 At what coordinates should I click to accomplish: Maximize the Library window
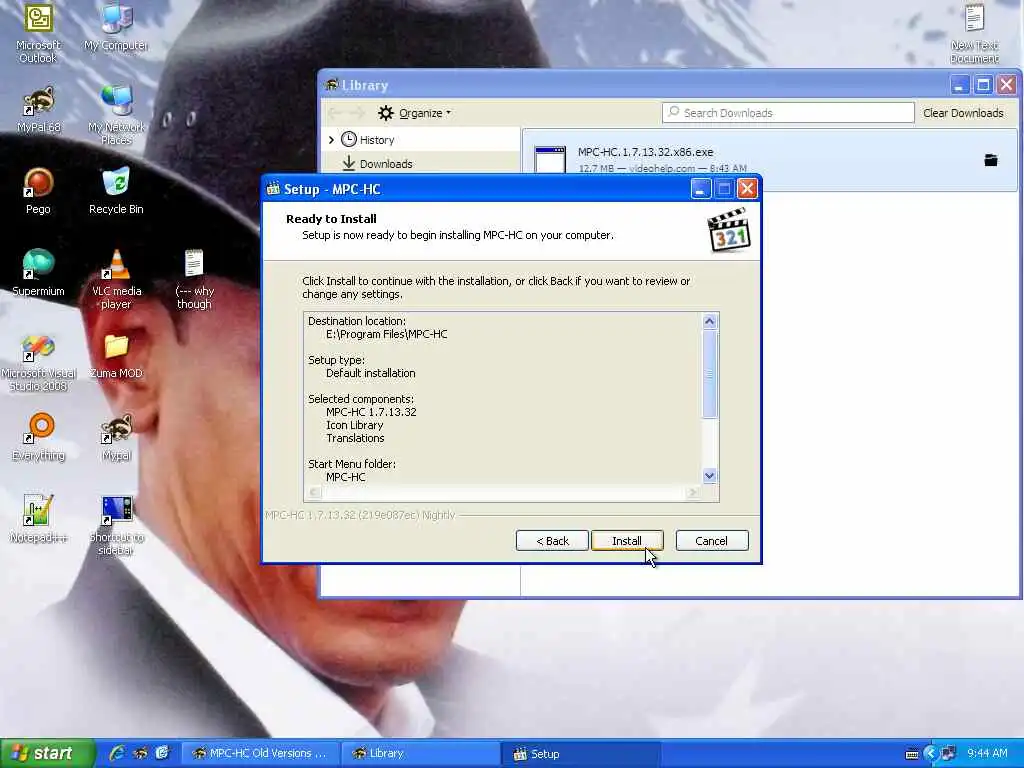click(x=983, y=85)
